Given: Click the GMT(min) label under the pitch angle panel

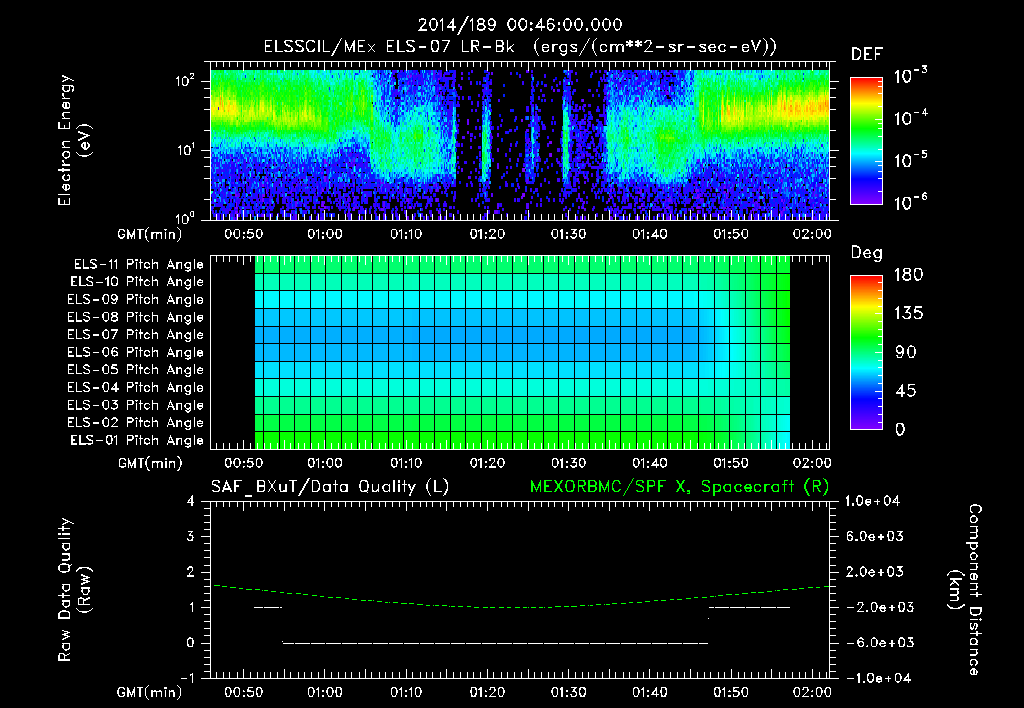Looking at the screenshot, I should 150,464.
